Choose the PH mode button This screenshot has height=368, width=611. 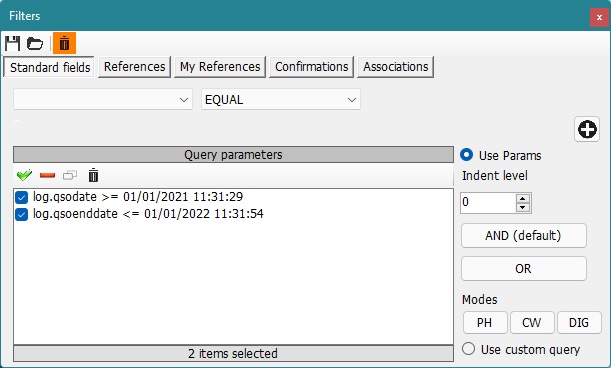(x=485, y=322)
